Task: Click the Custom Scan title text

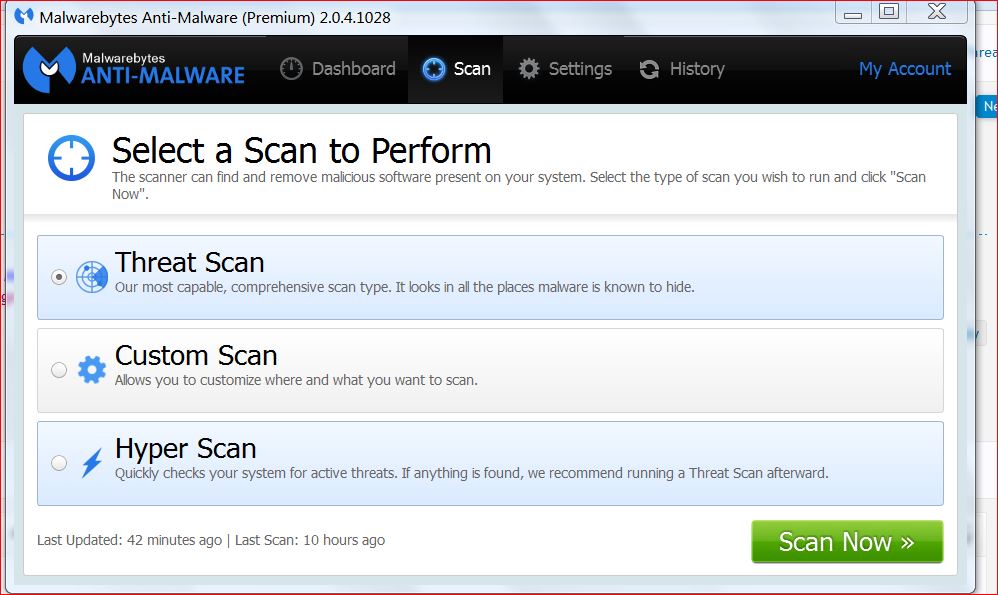Action: 196,355
